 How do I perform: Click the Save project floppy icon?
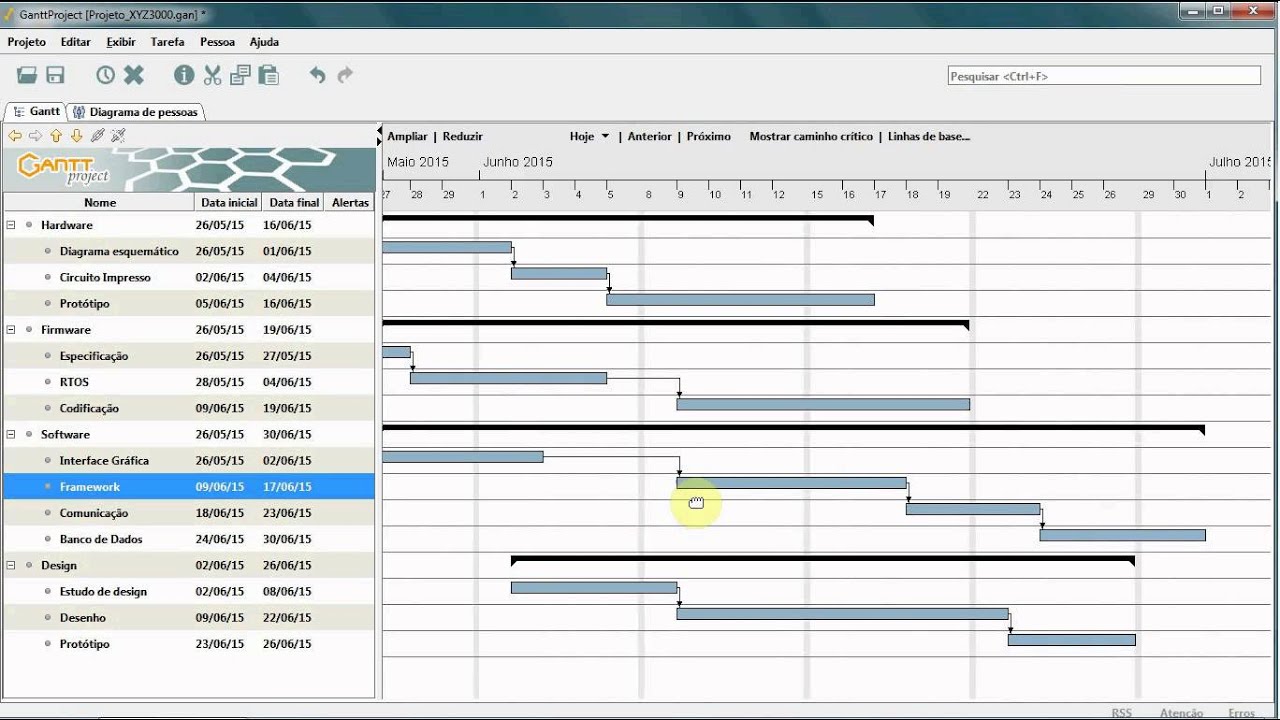pos(55,75)
